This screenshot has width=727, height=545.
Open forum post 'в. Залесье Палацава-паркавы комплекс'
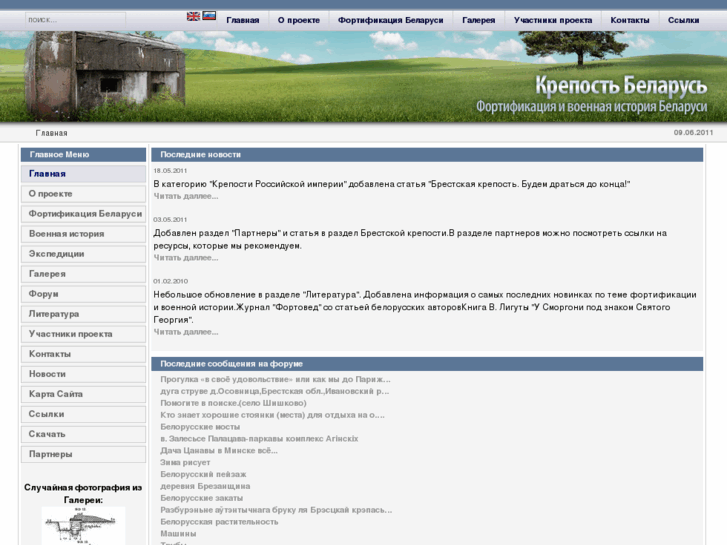pos(259,439)
